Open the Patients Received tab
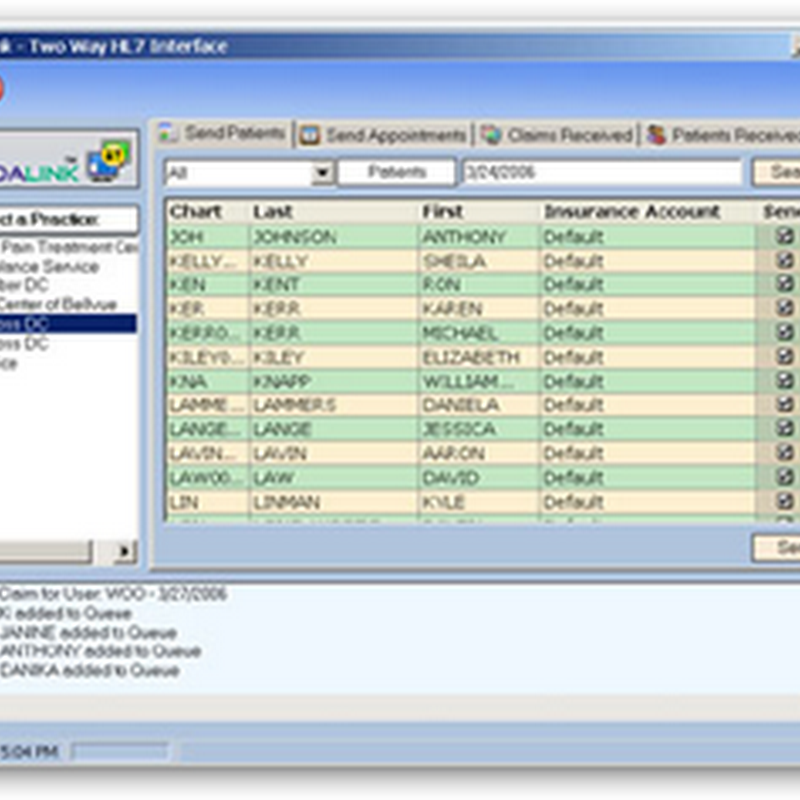The width and height of the screenshot is (800, 800). 721,135
